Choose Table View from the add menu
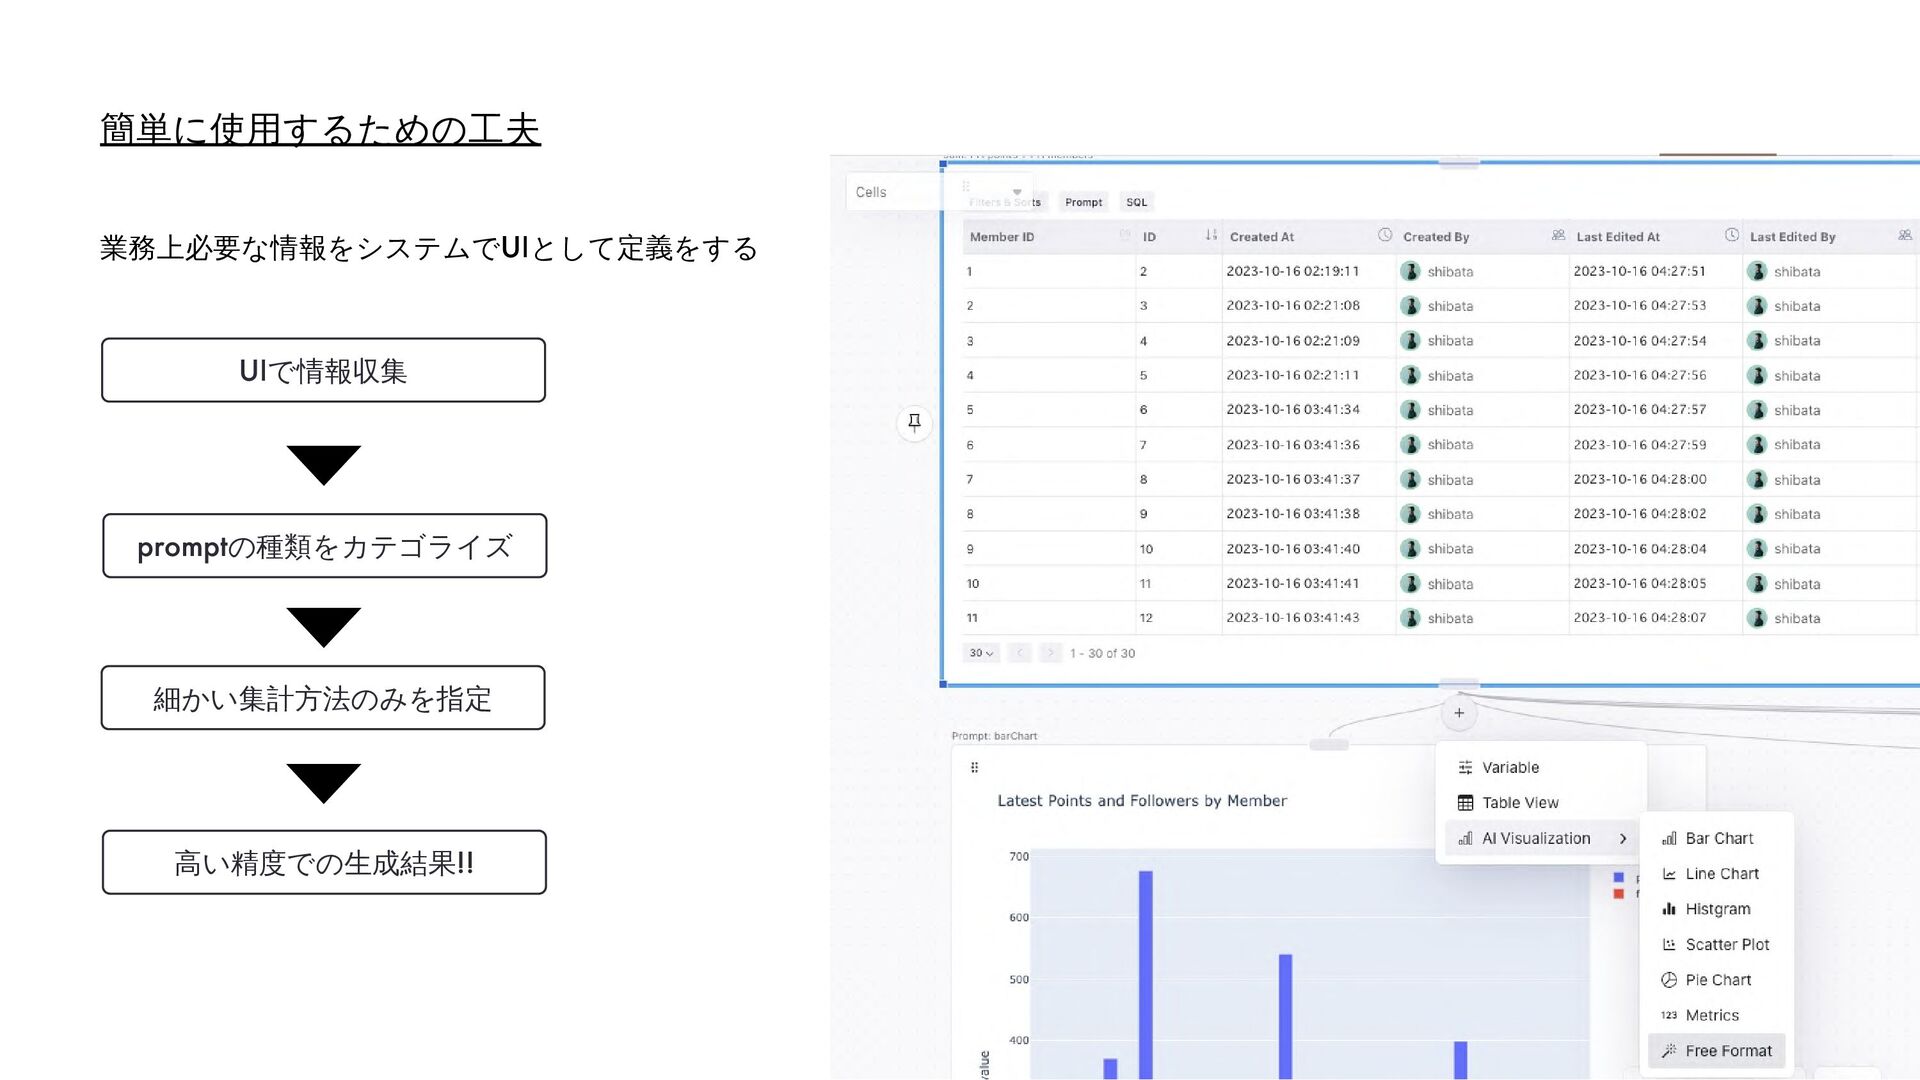The width and height of the screenshot is (1920, 1080). [1541, 803]
